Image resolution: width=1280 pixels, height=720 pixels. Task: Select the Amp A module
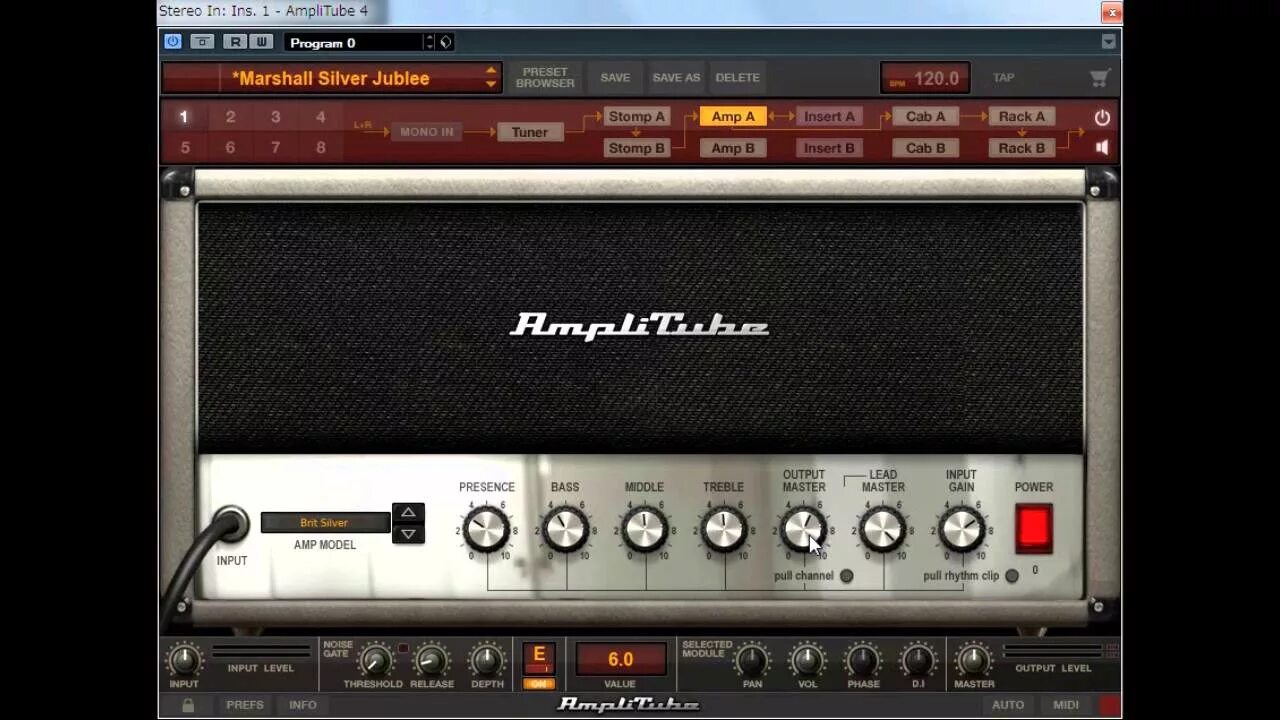tap(733, 116)
